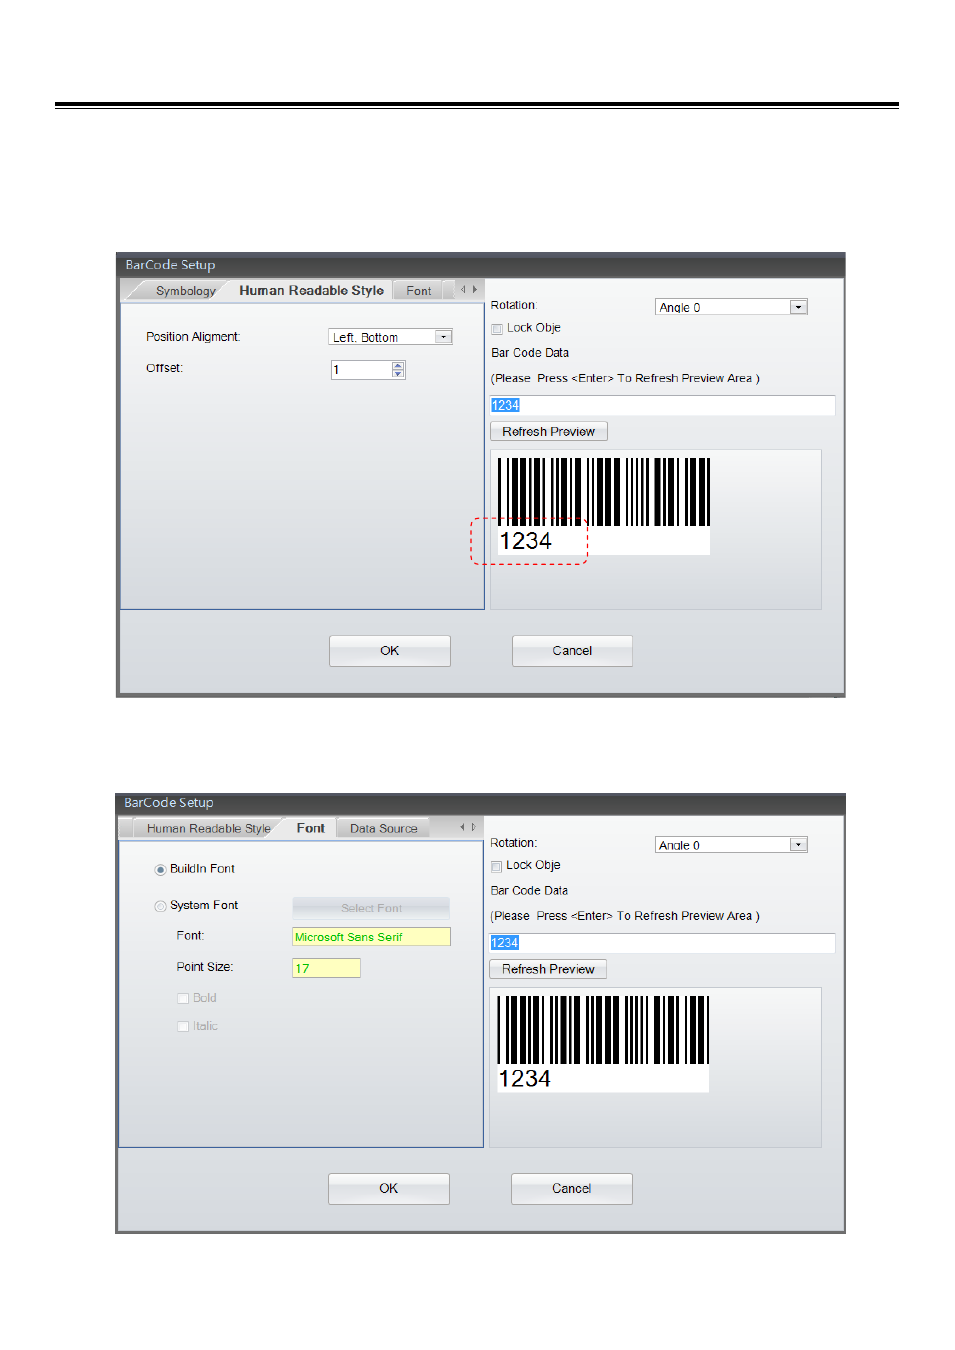Image resolution: width=955 pixels, height=1350 pixels.
Task: Click the Offset number input field
Action: (x=361, y=370)
